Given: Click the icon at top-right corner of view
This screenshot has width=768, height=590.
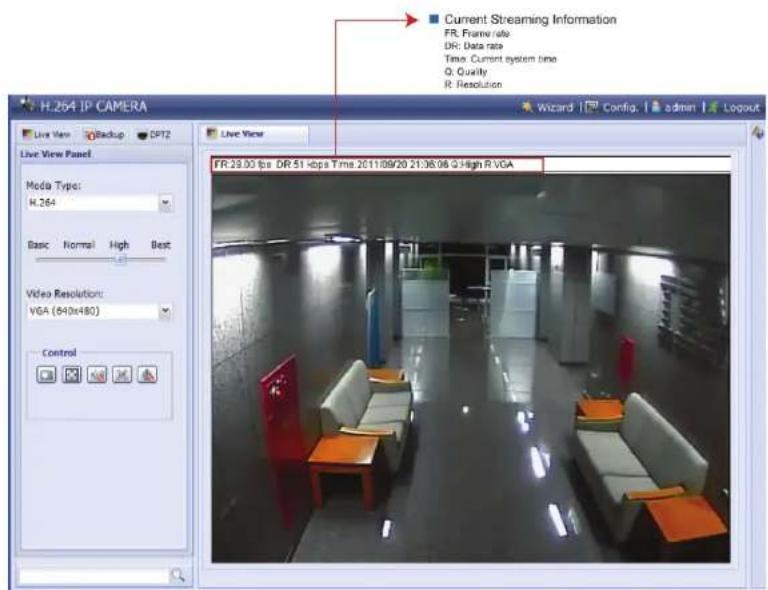Looking at the screenshot, I should tap(757, 132).
